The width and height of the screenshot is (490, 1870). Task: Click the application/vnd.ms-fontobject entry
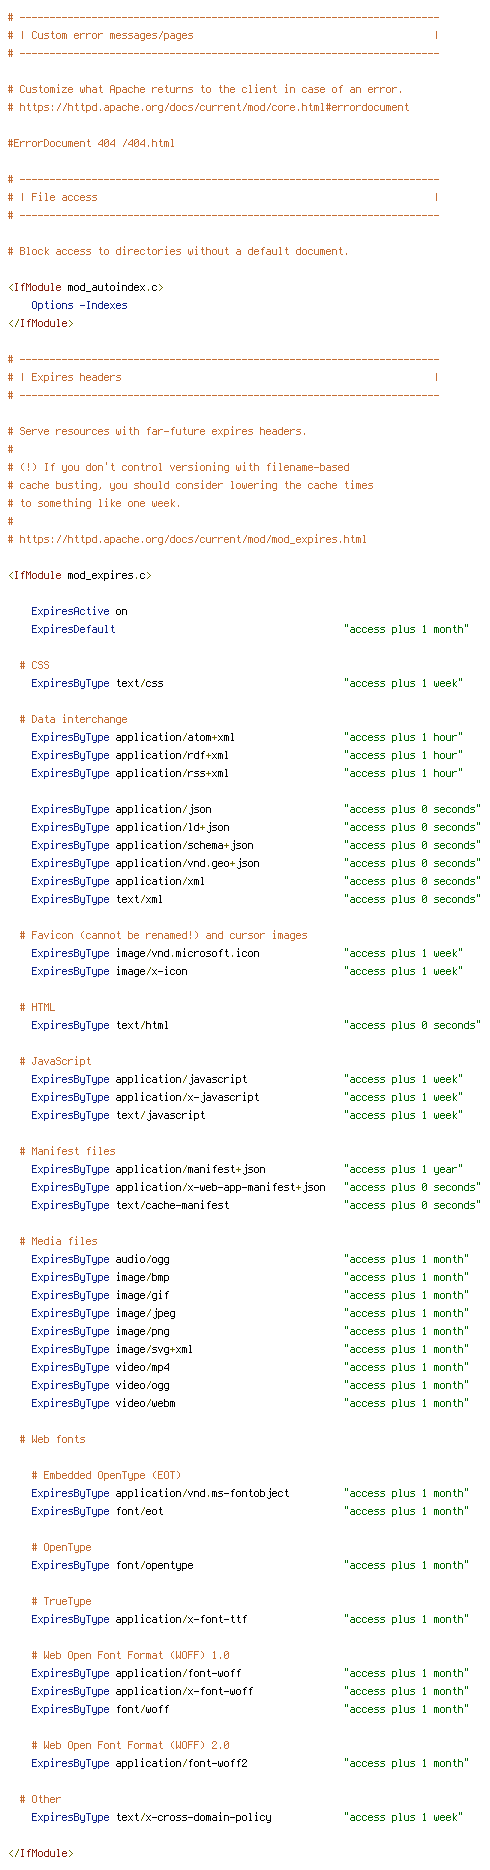click(202, 1493)
